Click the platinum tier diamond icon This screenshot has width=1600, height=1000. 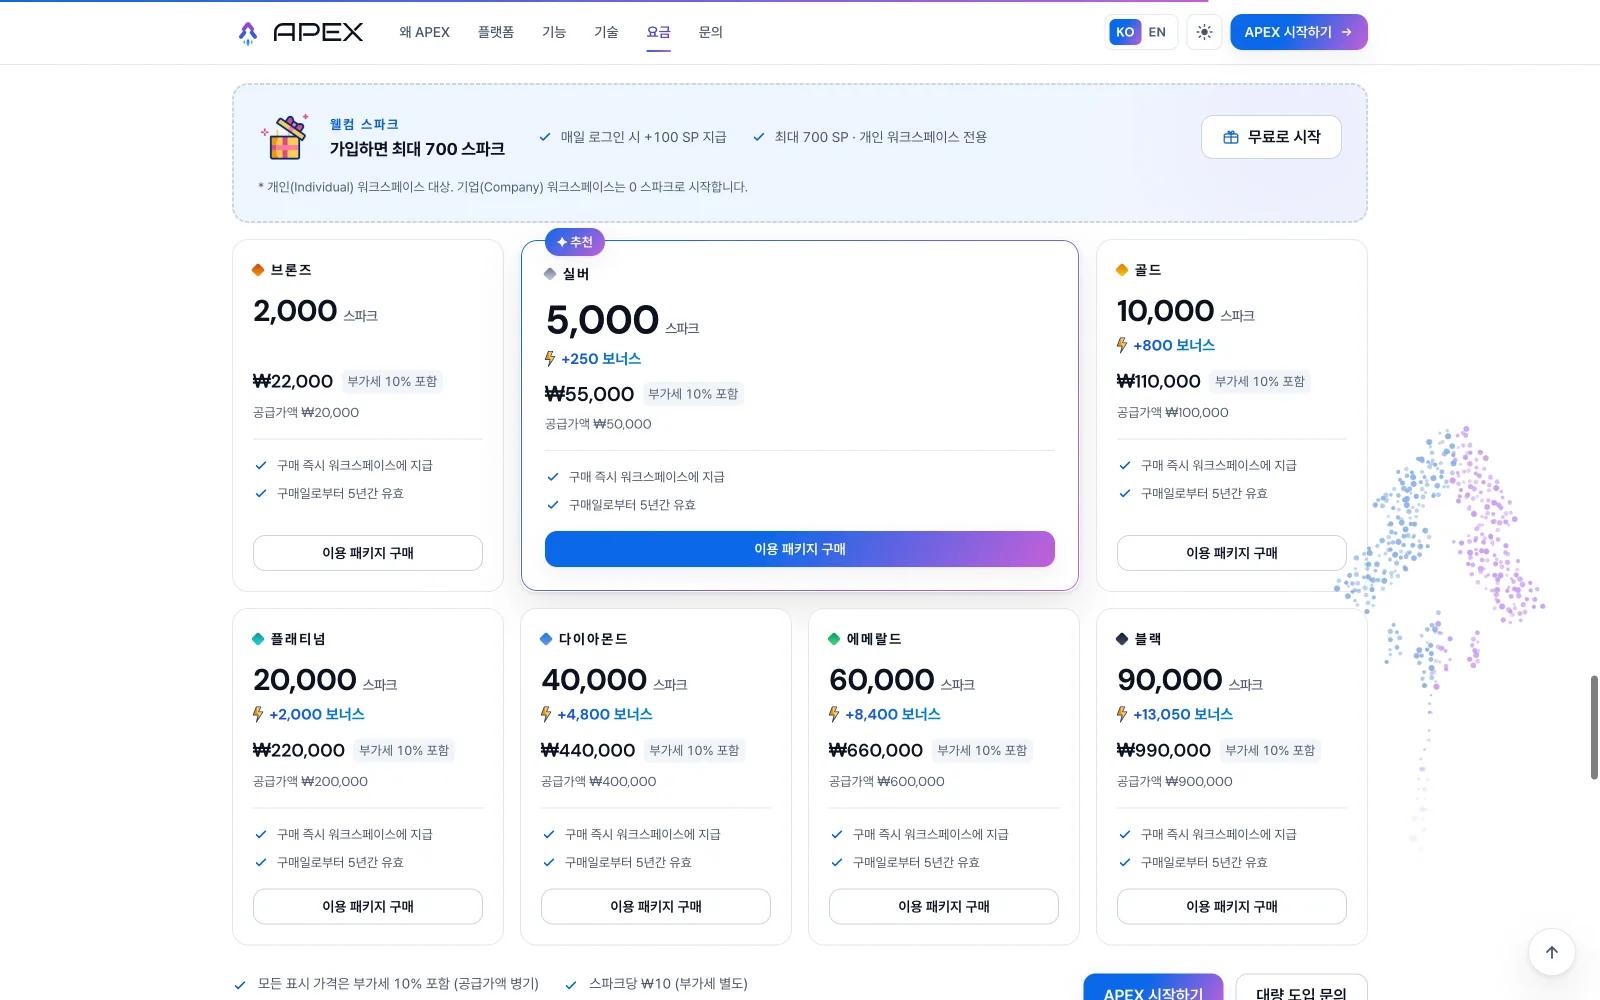[x=258, y=639]
